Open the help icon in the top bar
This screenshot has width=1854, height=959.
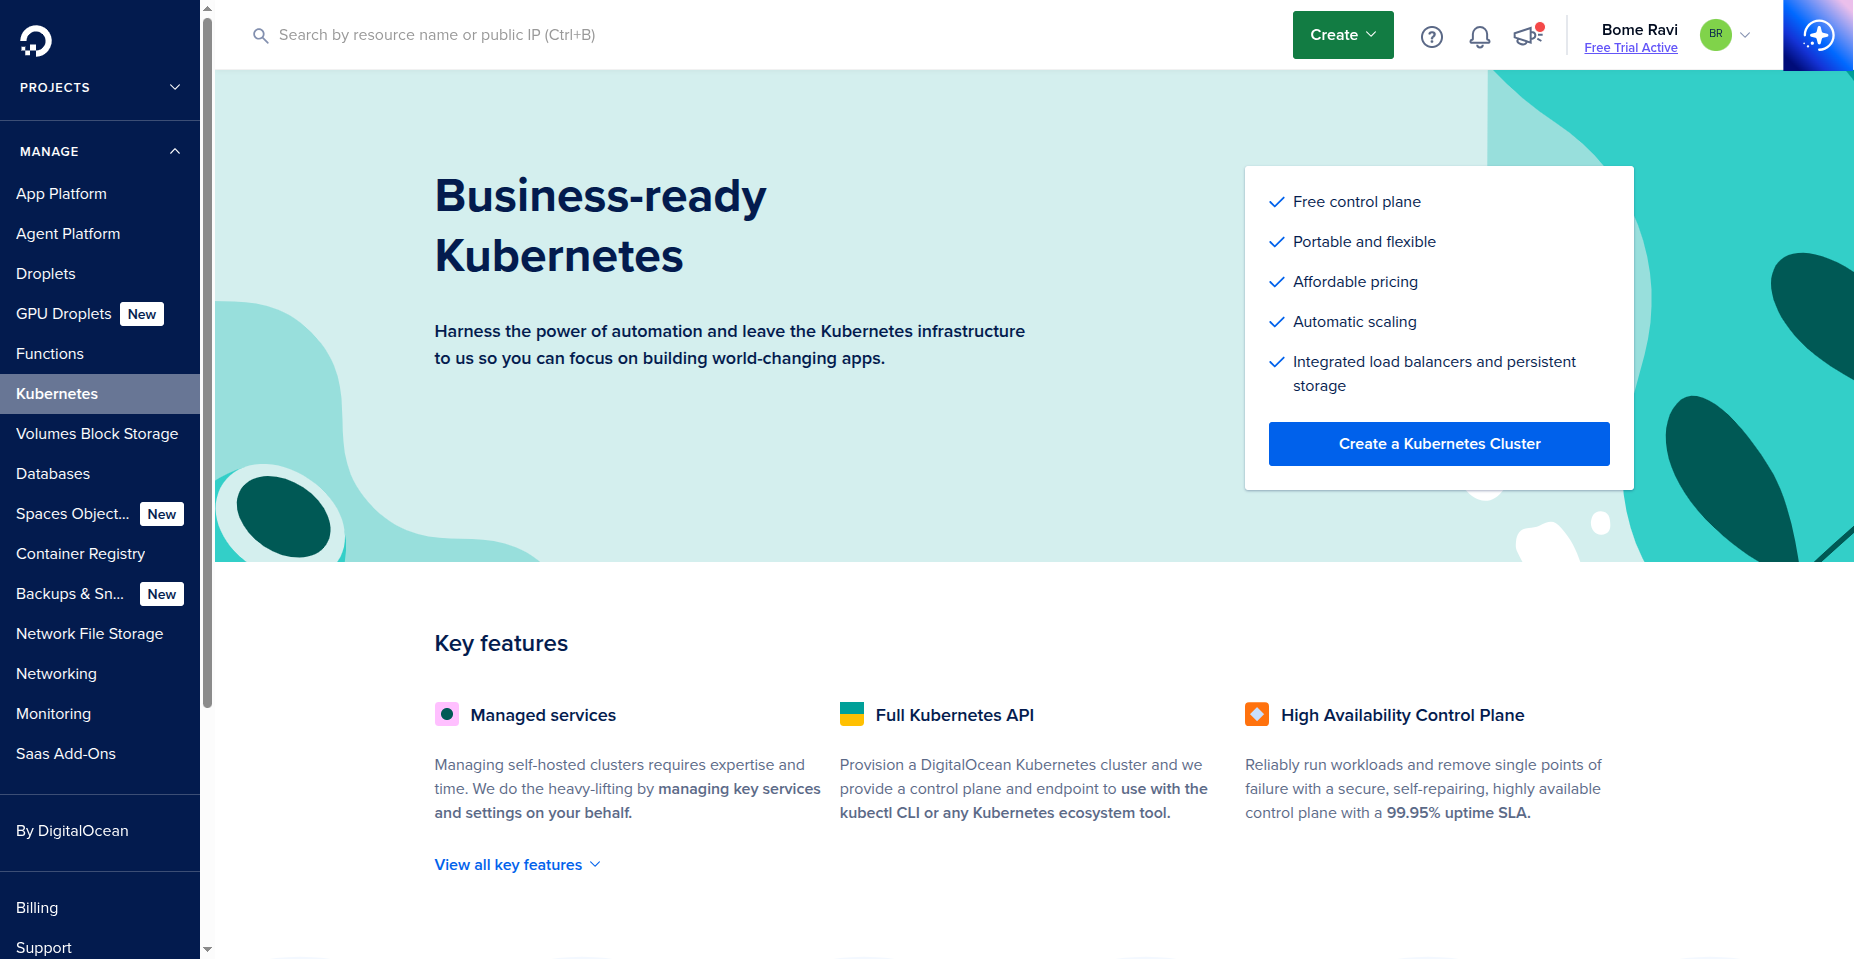[1431, 35]
